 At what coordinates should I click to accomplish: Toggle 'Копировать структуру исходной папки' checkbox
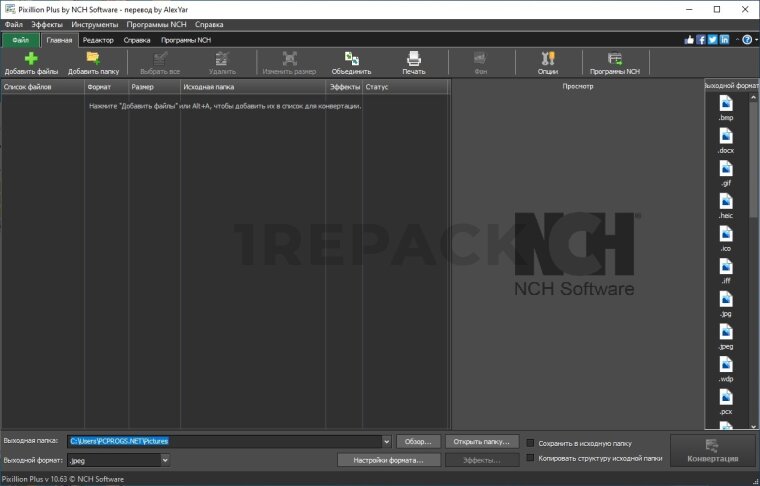tap(530, 458)
